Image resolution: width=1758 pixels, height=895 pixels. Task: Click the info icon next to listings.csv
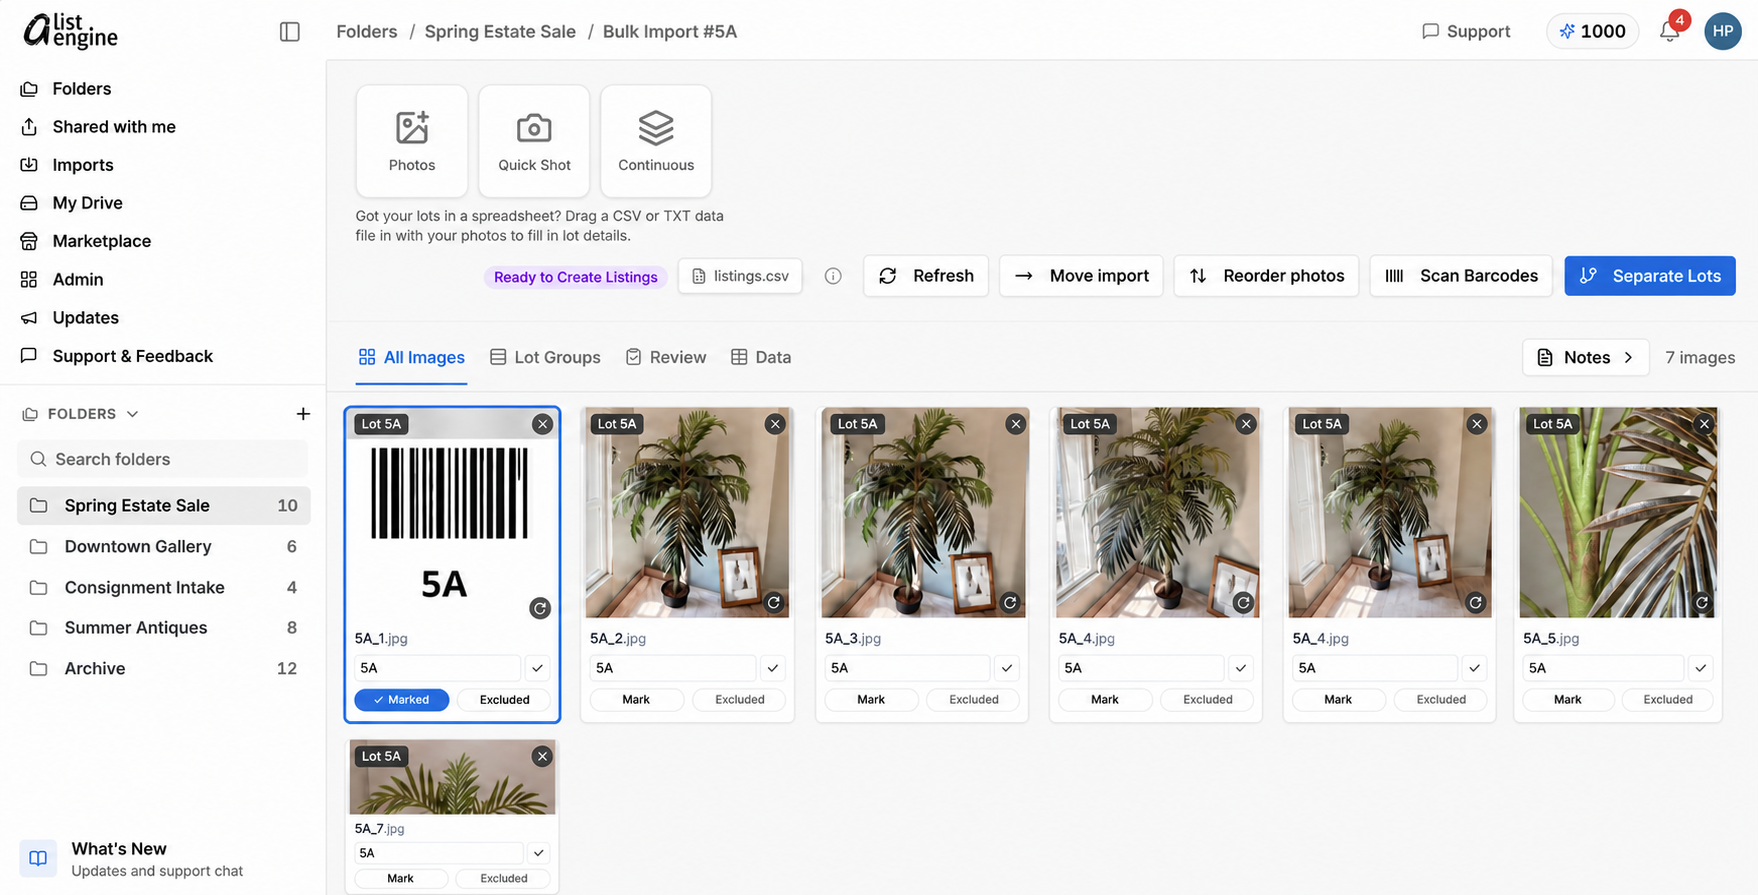833,276
